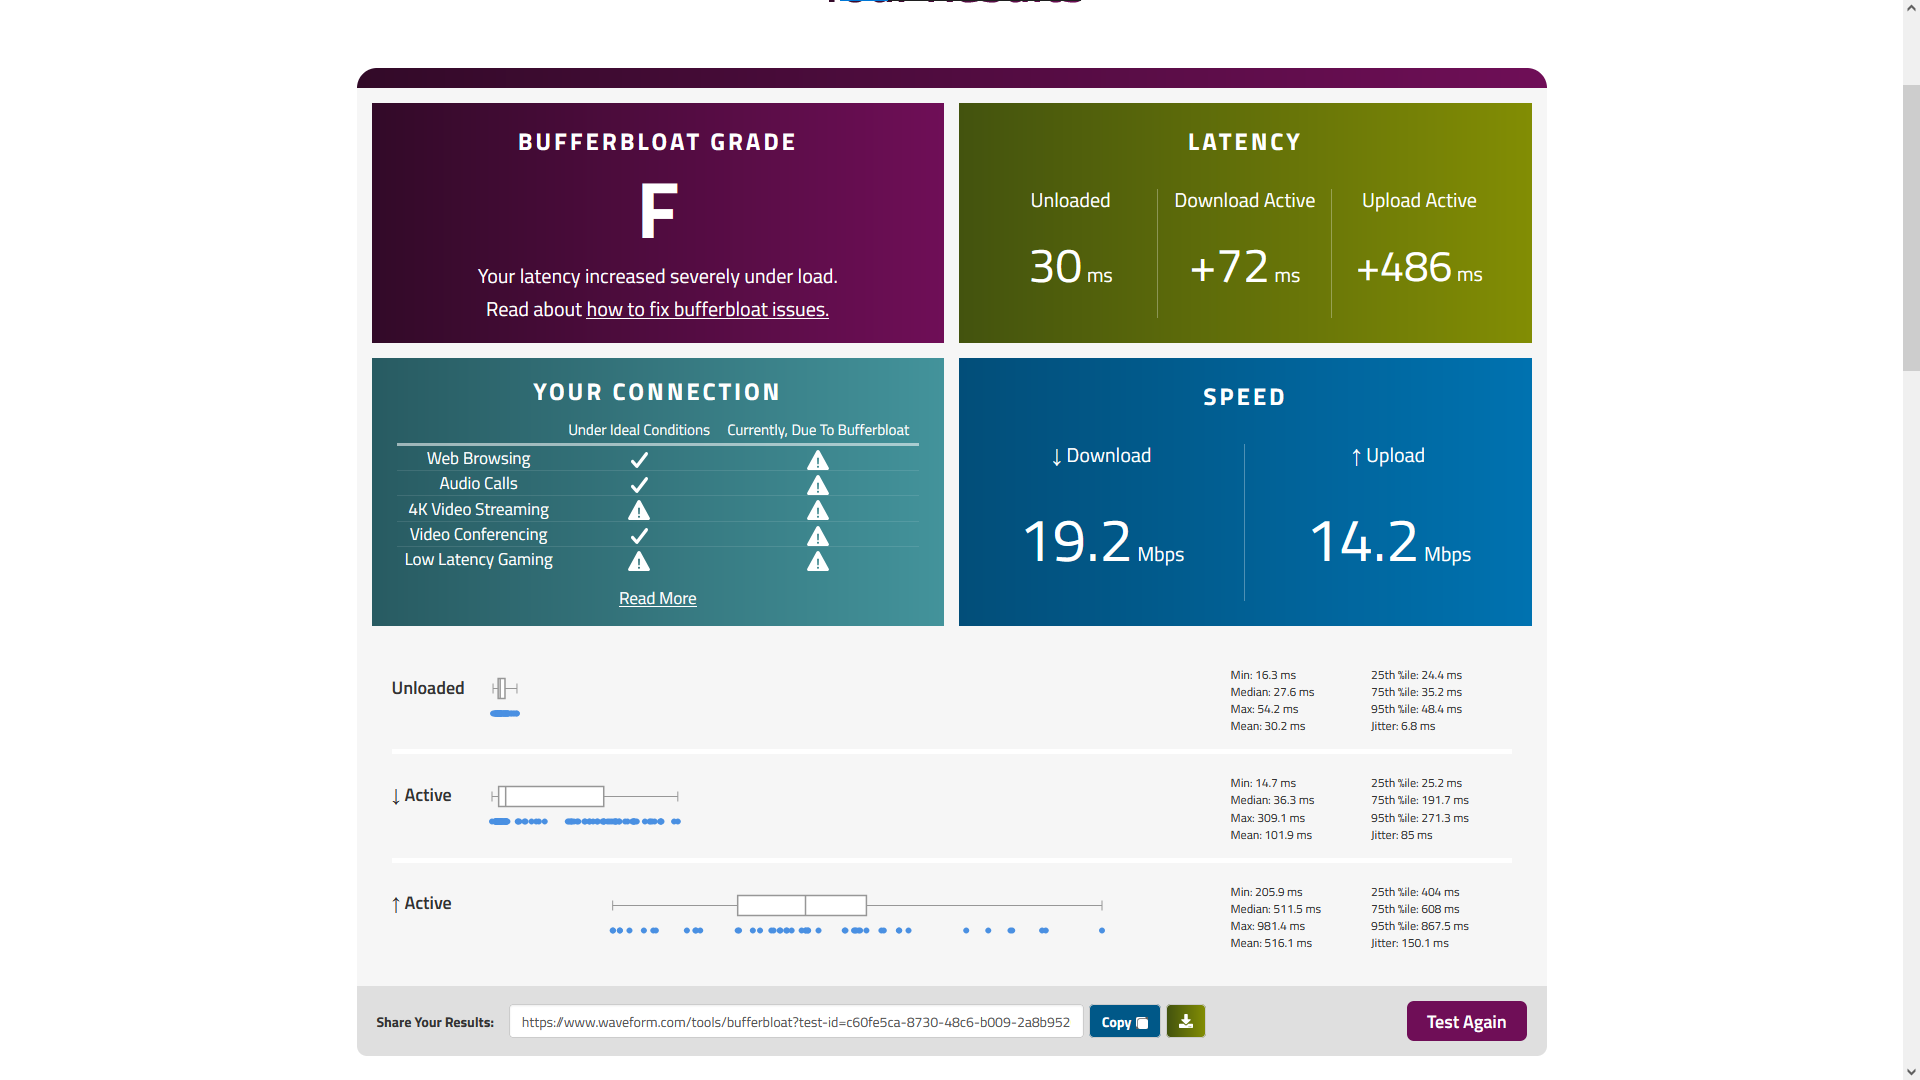
Task: Click the 4K Video Streaming ideal conditions warning icon
Action: point(639,510)
